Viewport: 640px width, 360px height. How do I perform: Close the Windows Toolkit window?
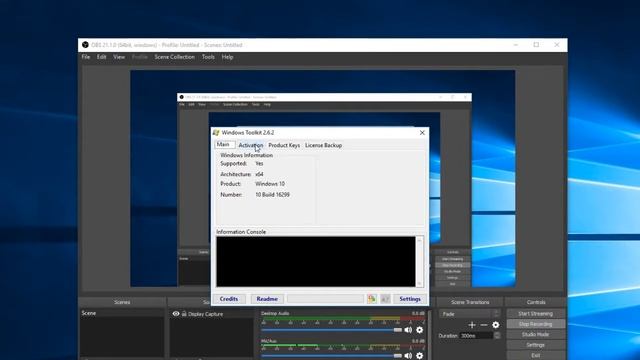pyautogui.click(x=422, y=133)
